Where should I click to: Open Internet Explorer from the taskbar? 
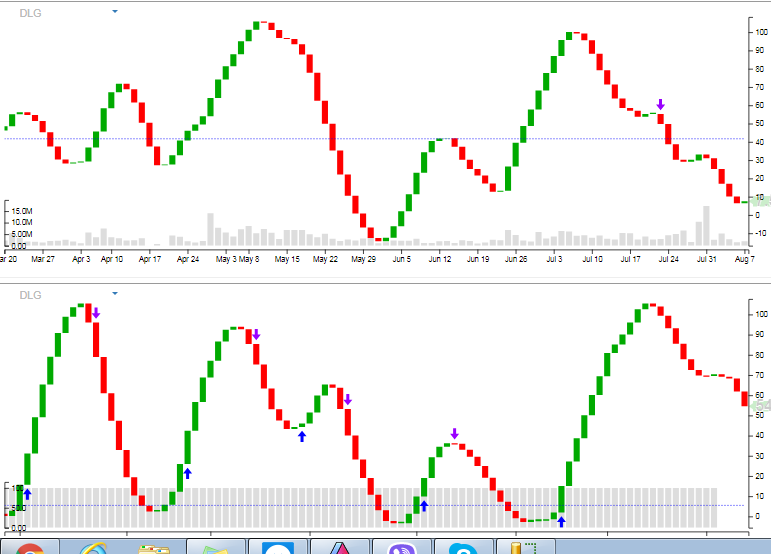92,547
